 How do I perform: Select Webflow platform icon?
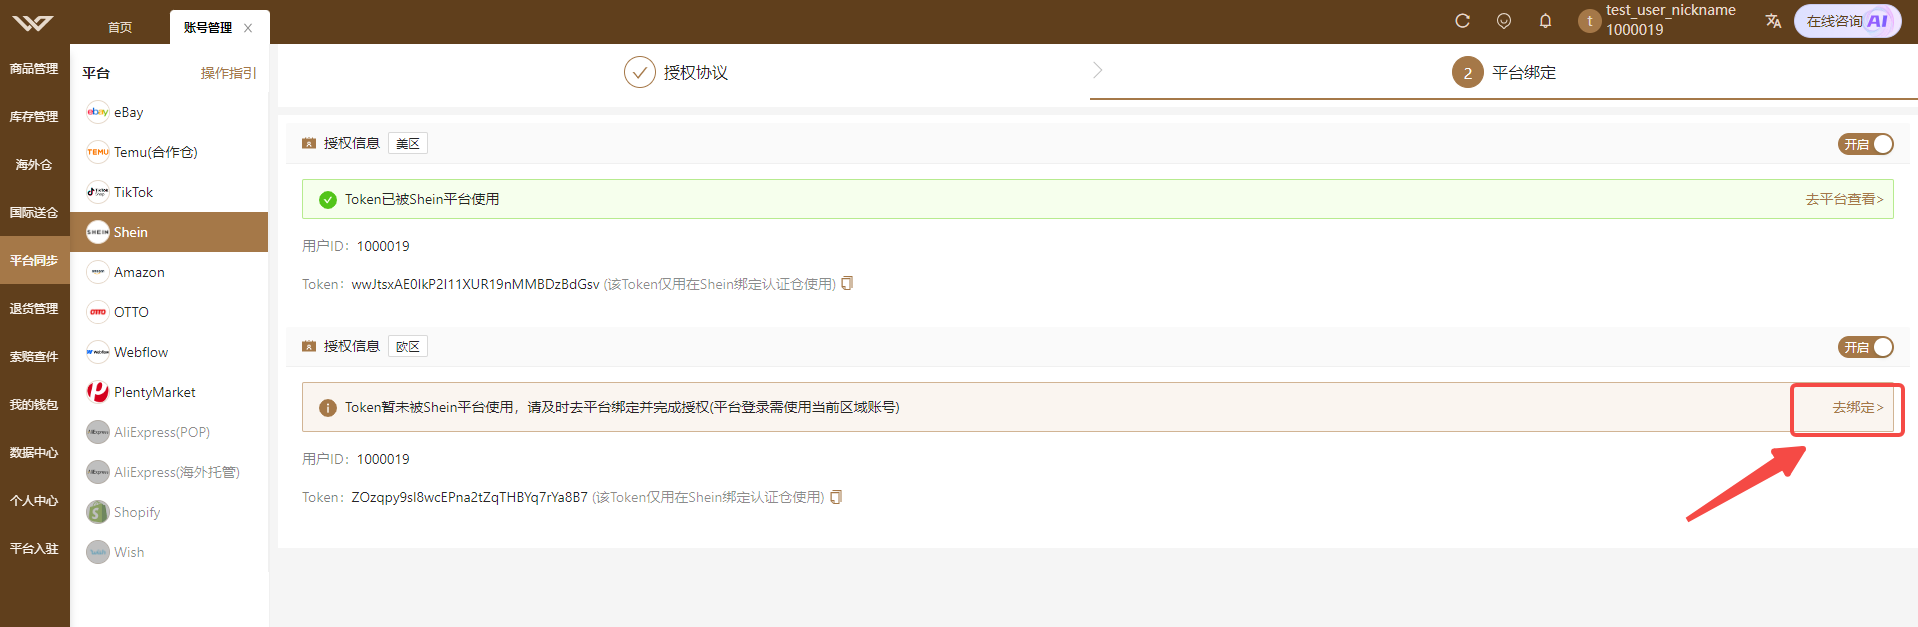click(x=97, y=352)
